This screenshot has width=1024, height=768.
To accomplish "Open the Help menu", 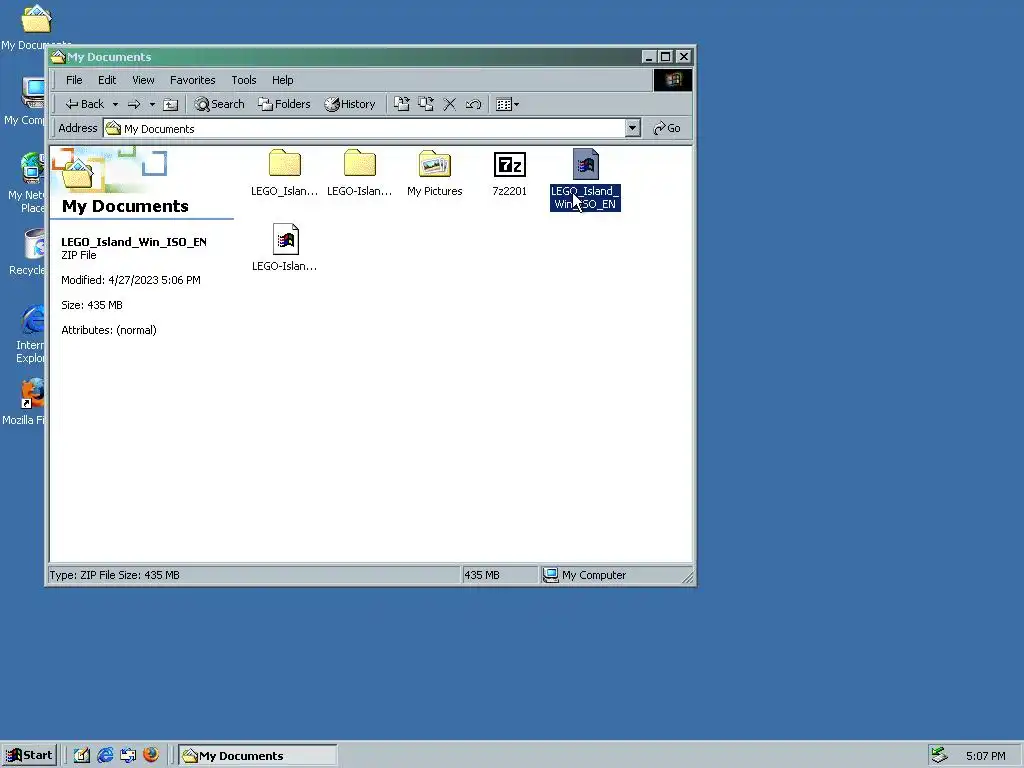I will pos(282,80).
